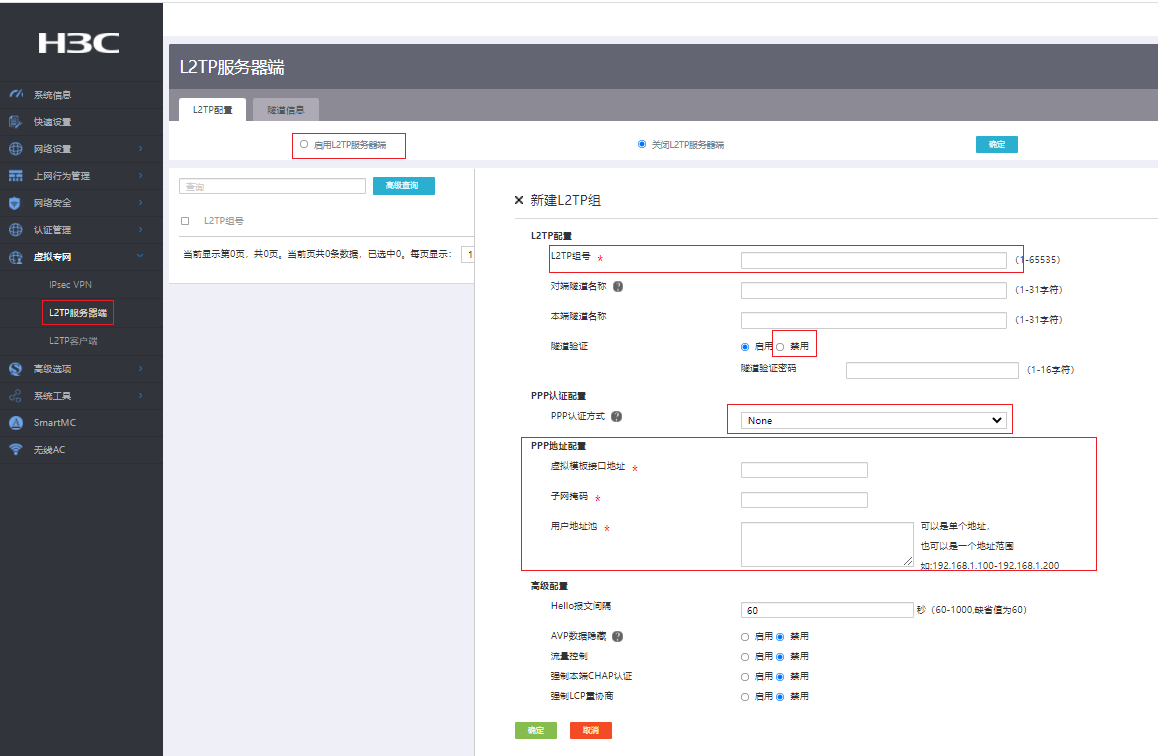Image resolution: width=1158 pixels, height=756 pixels.
Task: Click the 认证管理 sidebar icon
Action: 16,230
